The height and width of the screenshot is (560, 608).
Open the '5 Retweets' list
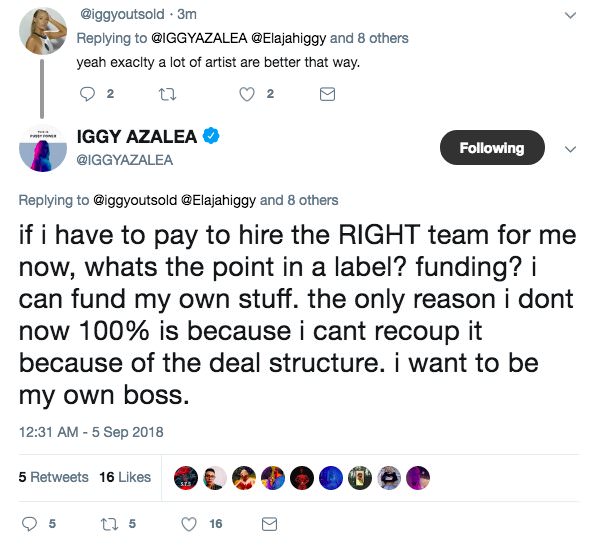click(x=53, y=477)
